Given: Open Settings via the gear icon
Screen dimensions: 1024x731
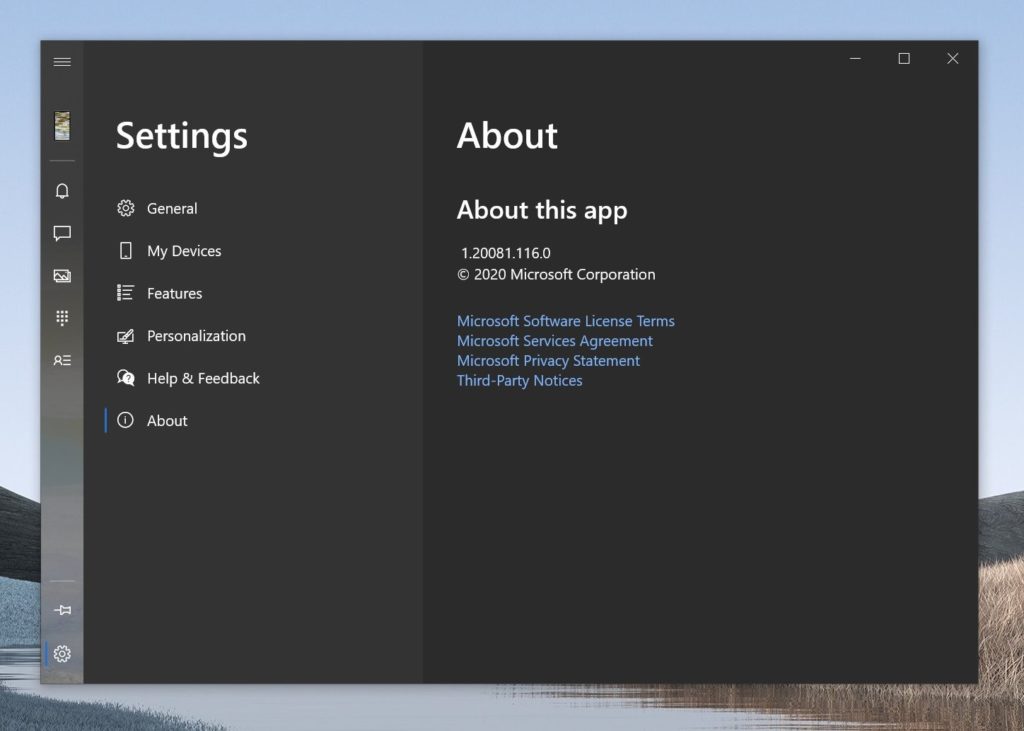Looking at the screenshot, I should pyautogui.click(x=62, y=653).
